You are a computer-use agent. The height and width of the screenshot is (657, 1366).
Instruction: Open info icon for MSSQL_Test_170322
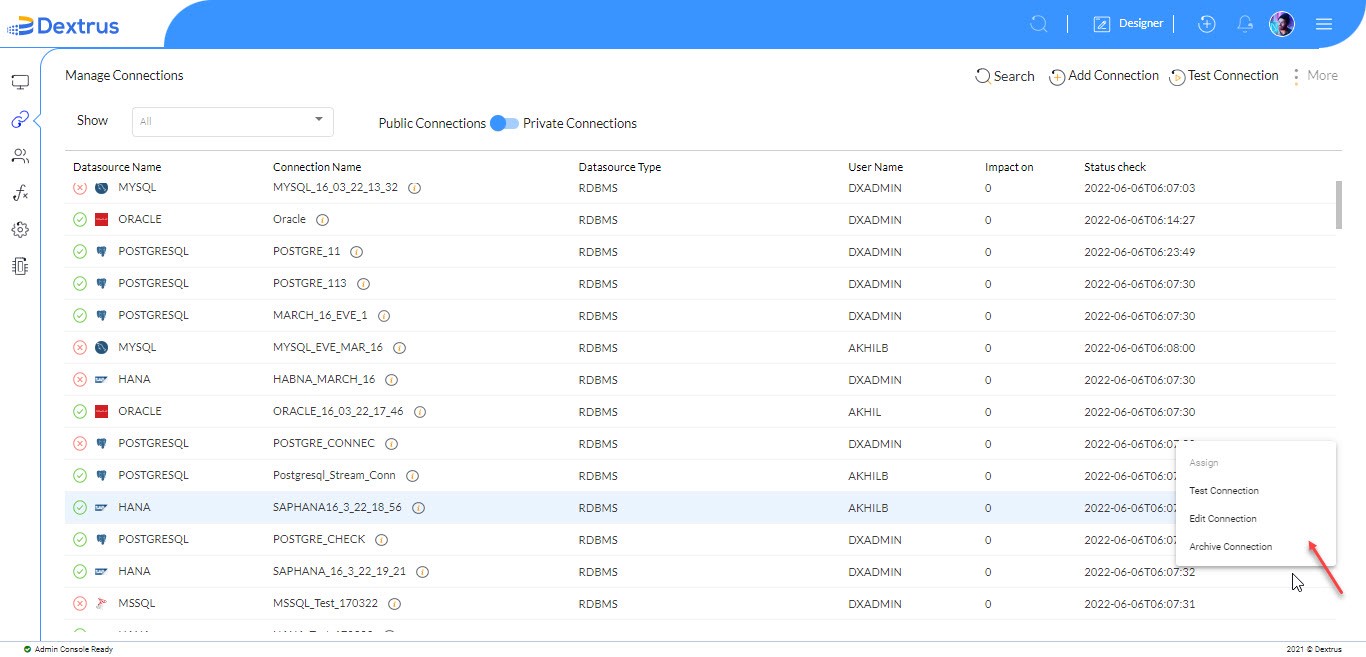click(x=394, y=604)
